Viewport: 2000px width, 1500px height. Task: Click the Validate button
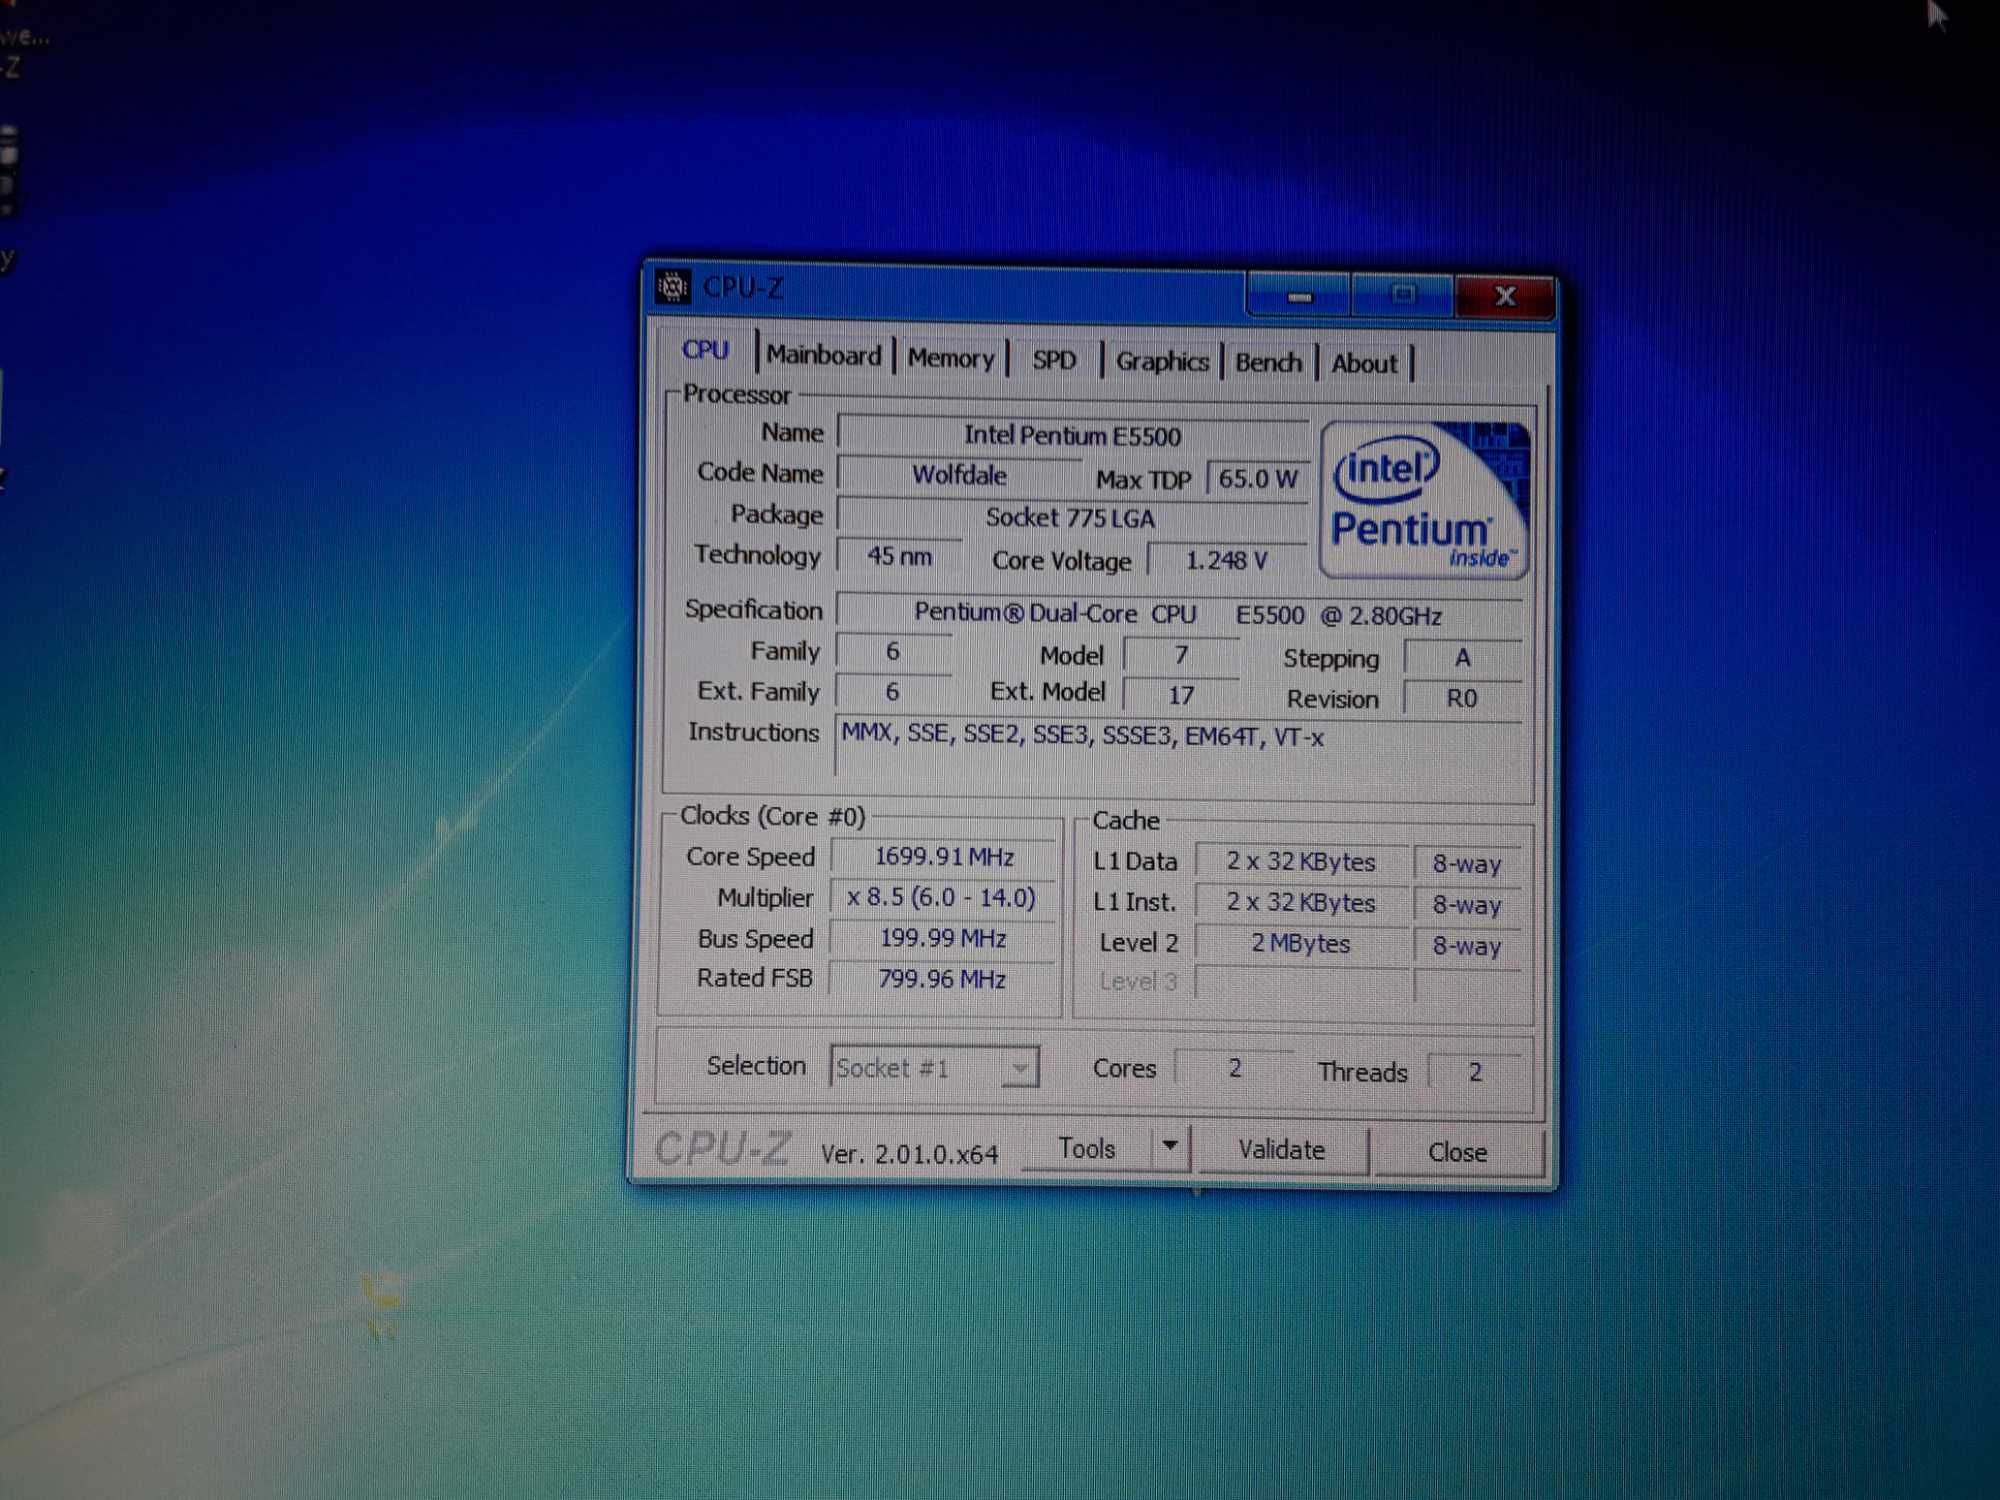[1281, 1150]
